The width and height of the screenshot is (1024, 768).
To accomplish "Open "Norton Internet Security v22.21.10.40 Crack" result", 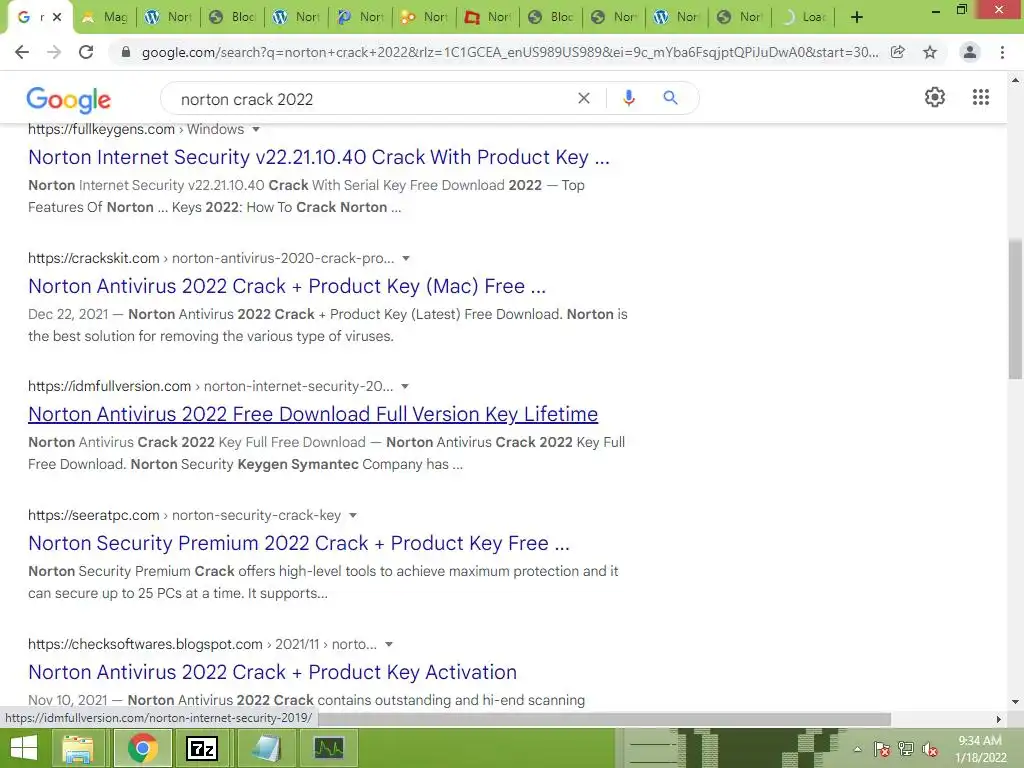I will (319, 157).
